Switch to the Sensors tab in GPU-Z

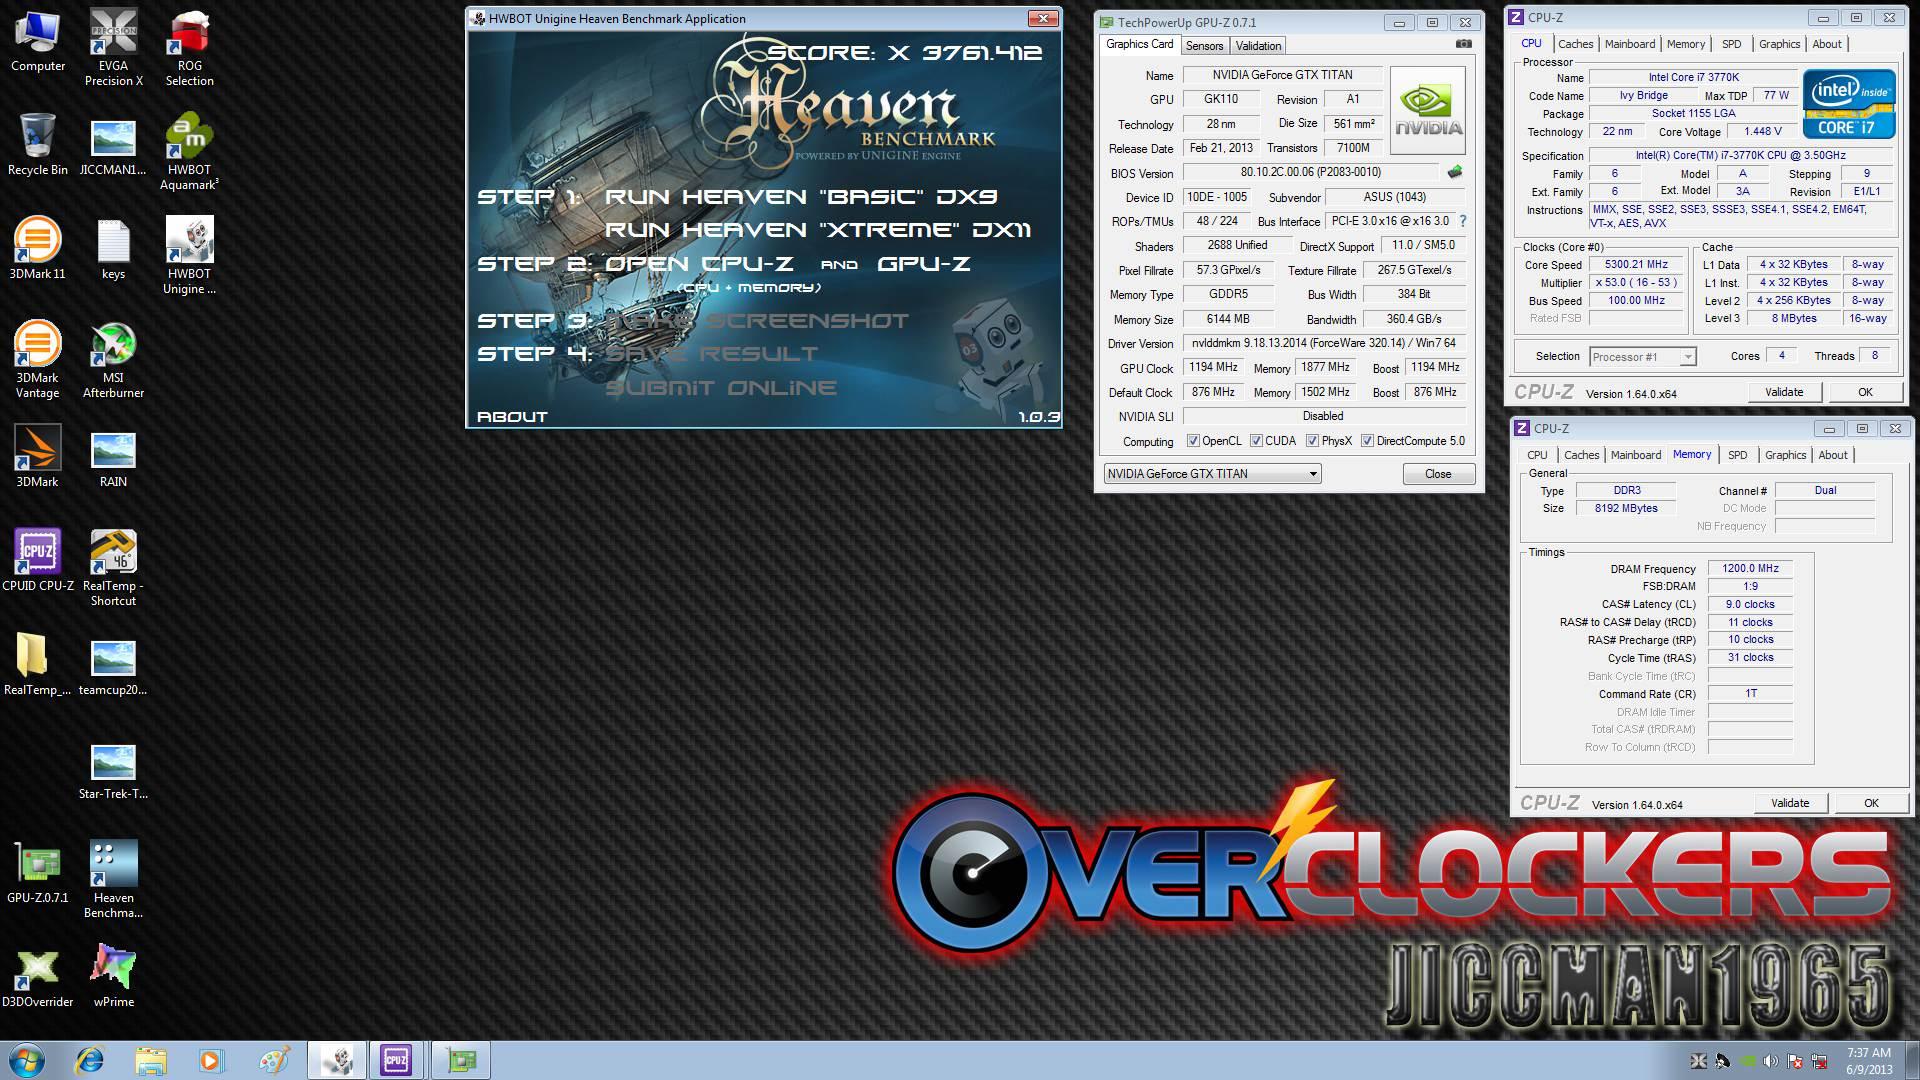[x=1204, y=46]
